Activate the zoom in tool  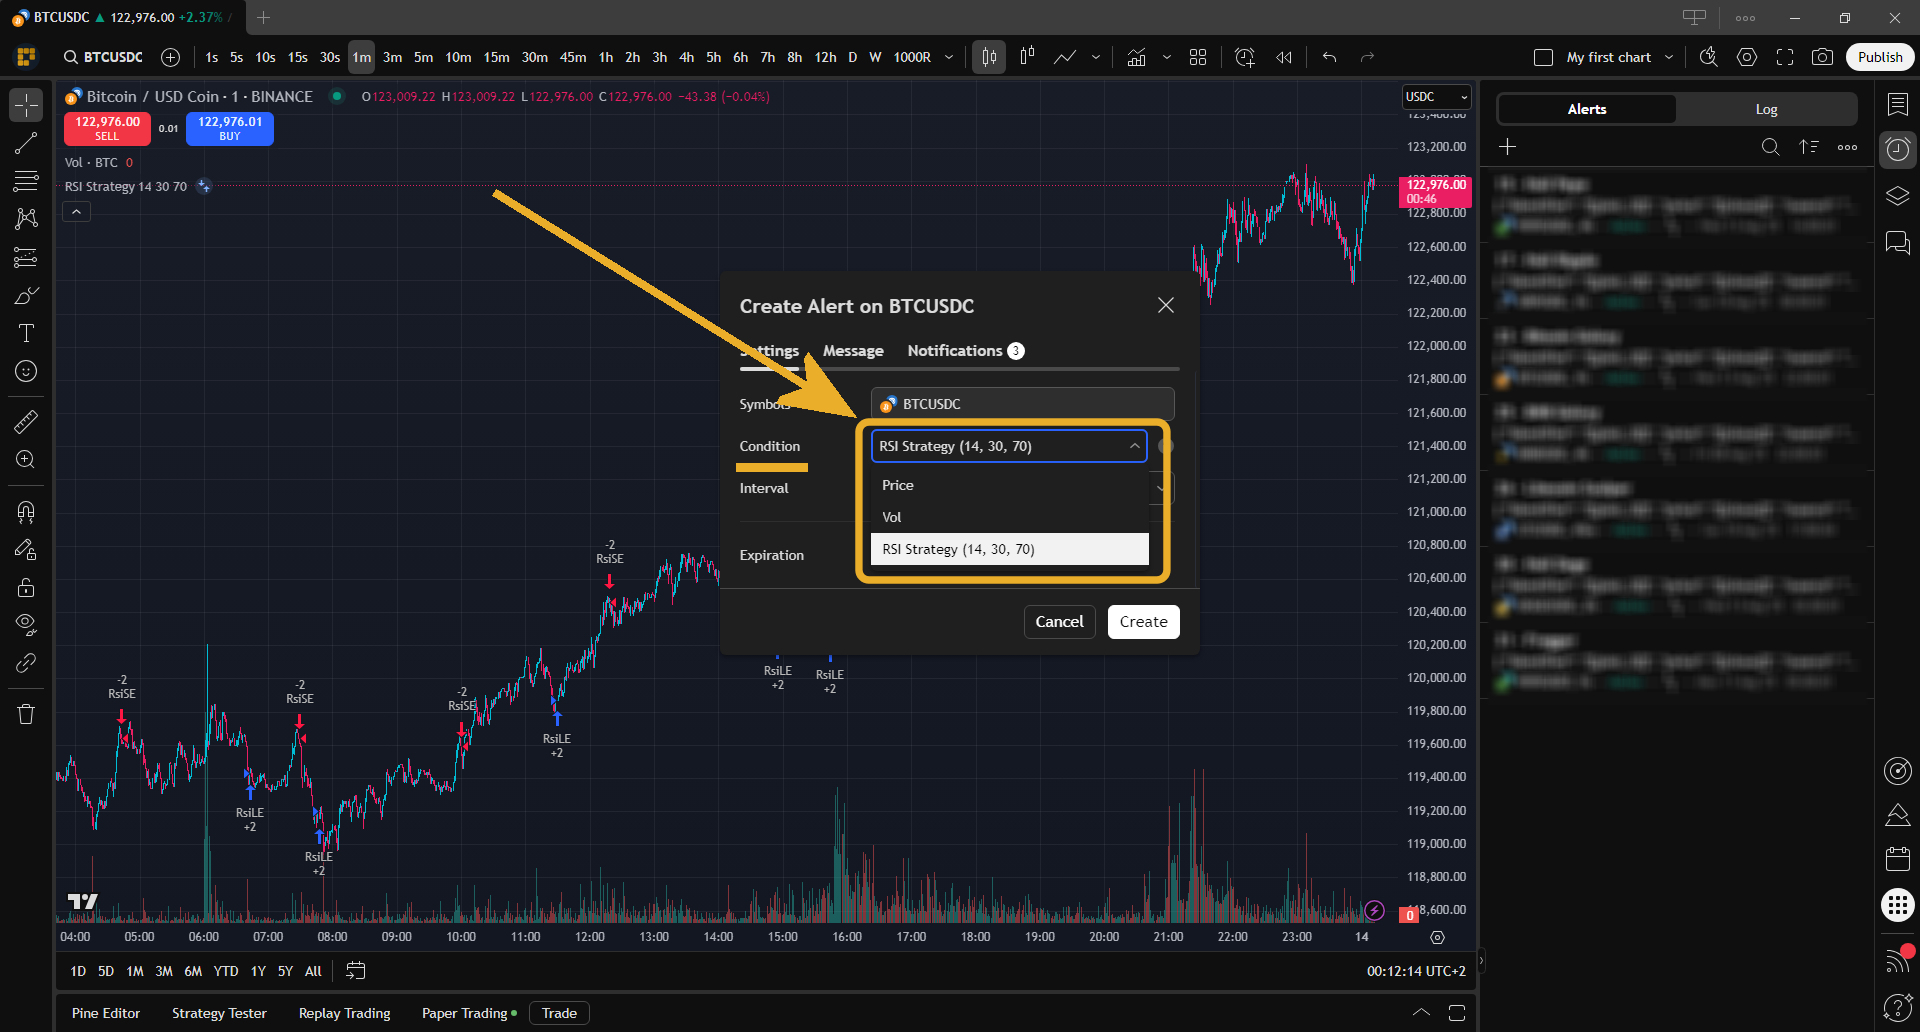(x=26, y=459)
